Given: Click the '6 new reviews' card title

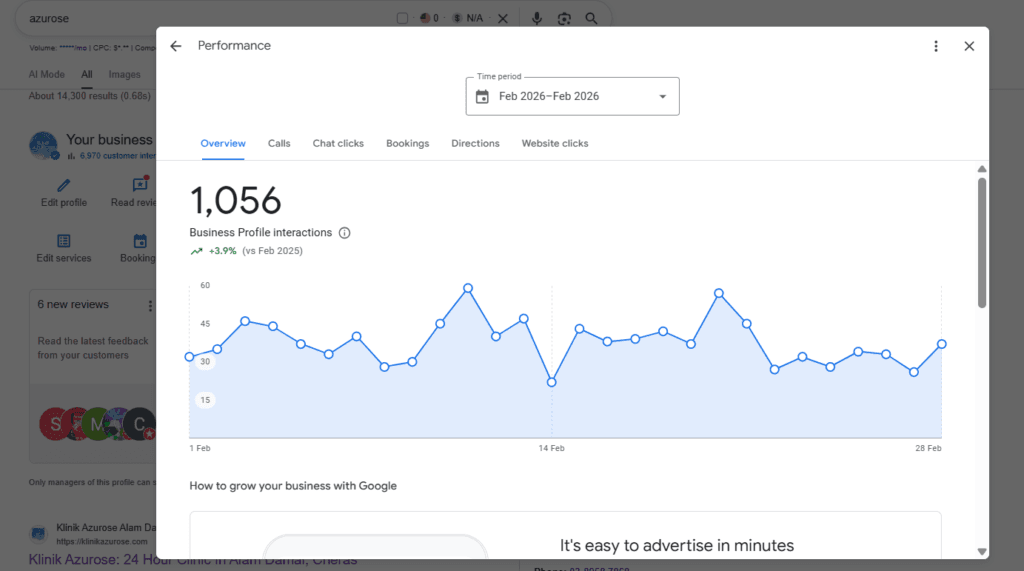Looking at the screenshot, I should point(73,304).
